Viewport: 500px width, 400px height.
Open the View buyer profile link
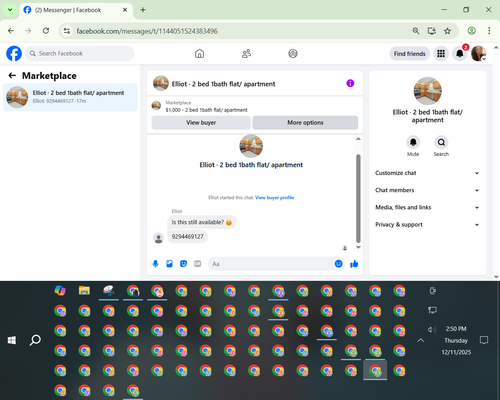(x=274, y=198)
